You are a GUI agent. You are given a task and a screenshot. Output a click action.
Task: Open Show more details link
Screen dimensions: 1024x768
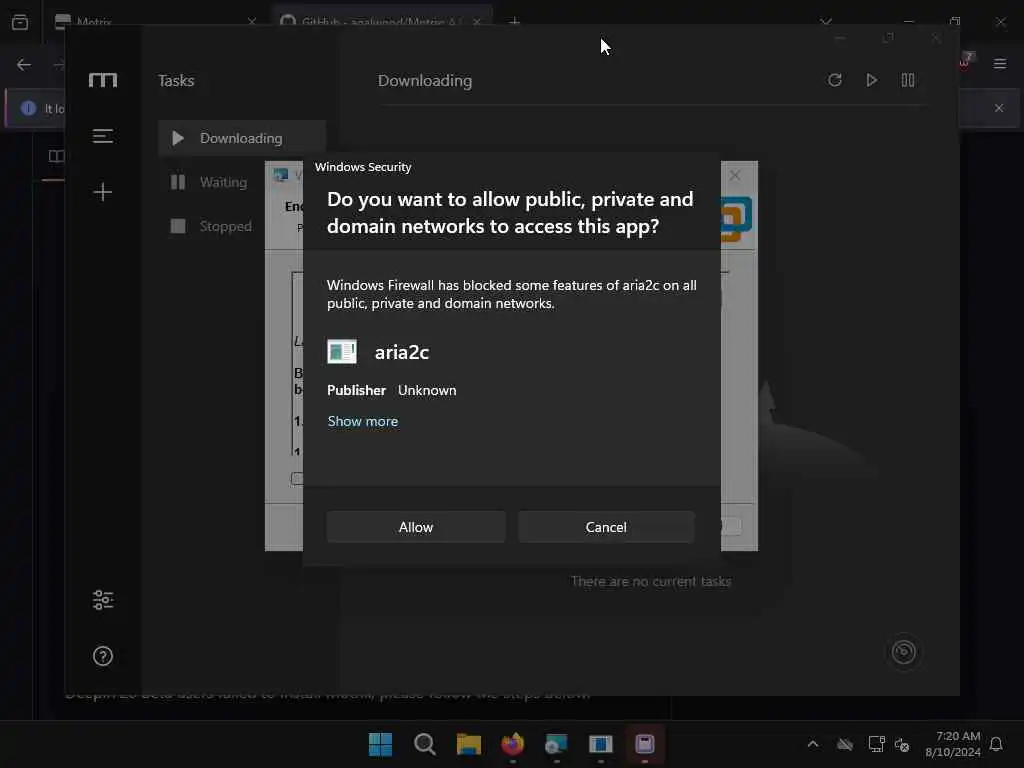[x=362, y=421]
